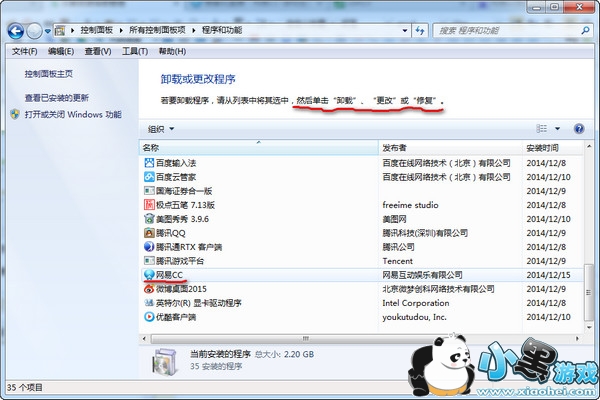Image resolution: width=600 pixels, height=400 pixels.
Task: Click the blue help question mark icon
Action: click(579, 129)
